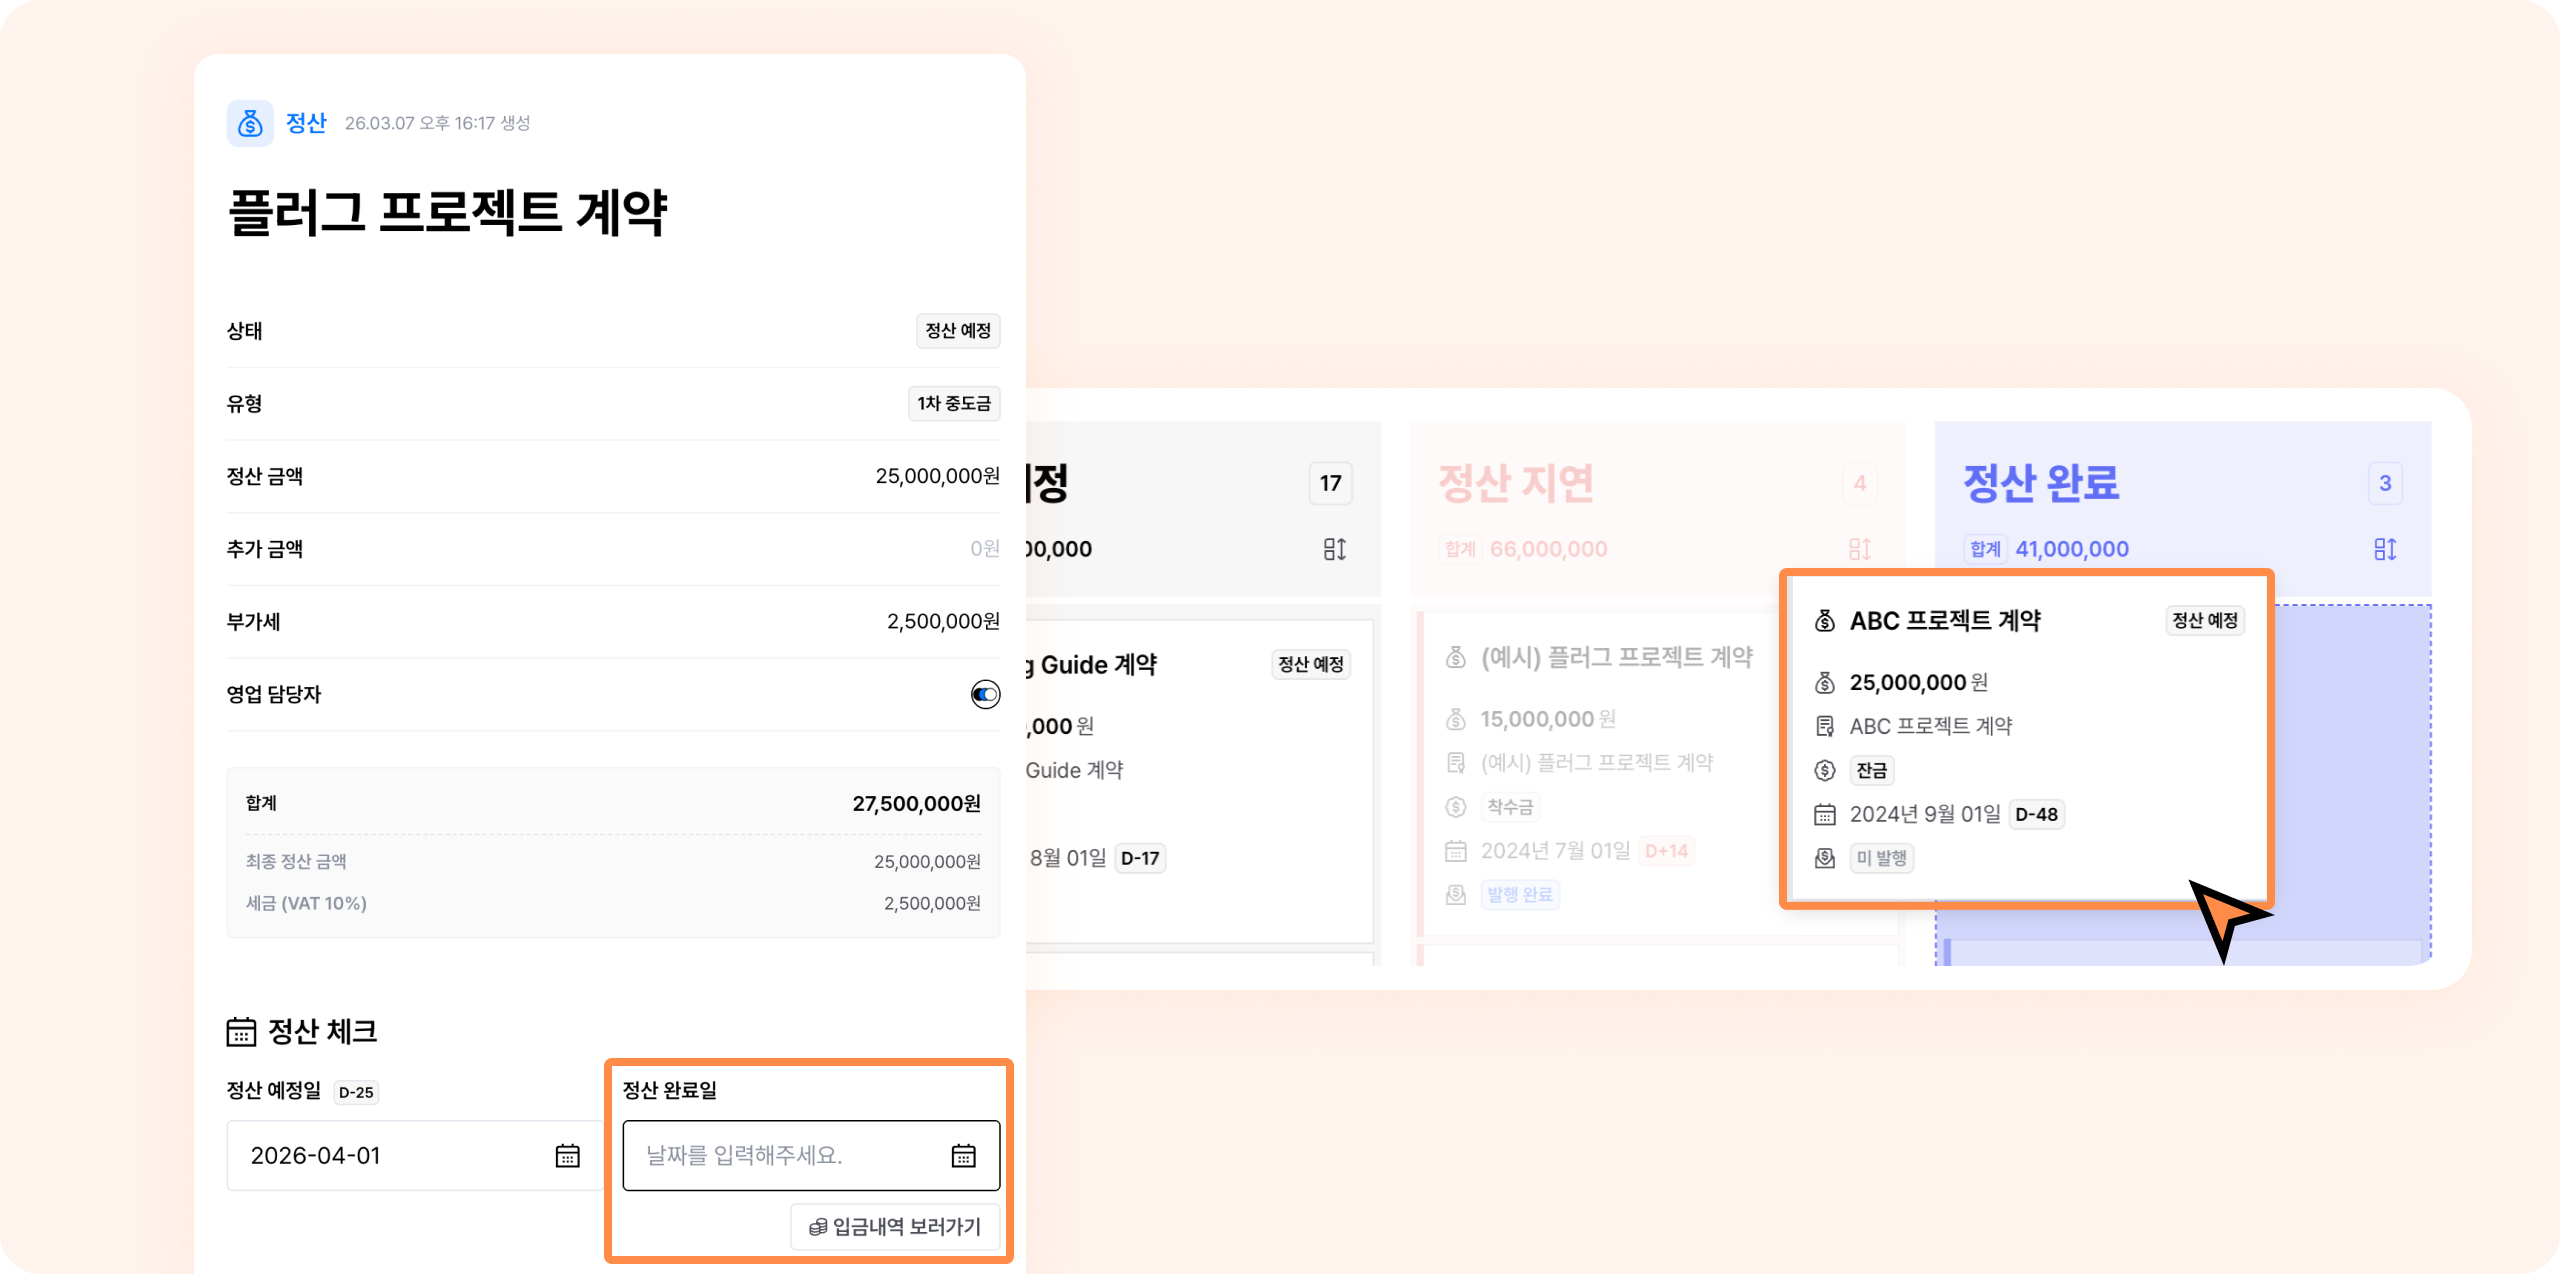Click sort icon in 정산 지연 column
Viewport: 2560px width, 1274px height.
pyautogui.click(x=1859, y=549)
